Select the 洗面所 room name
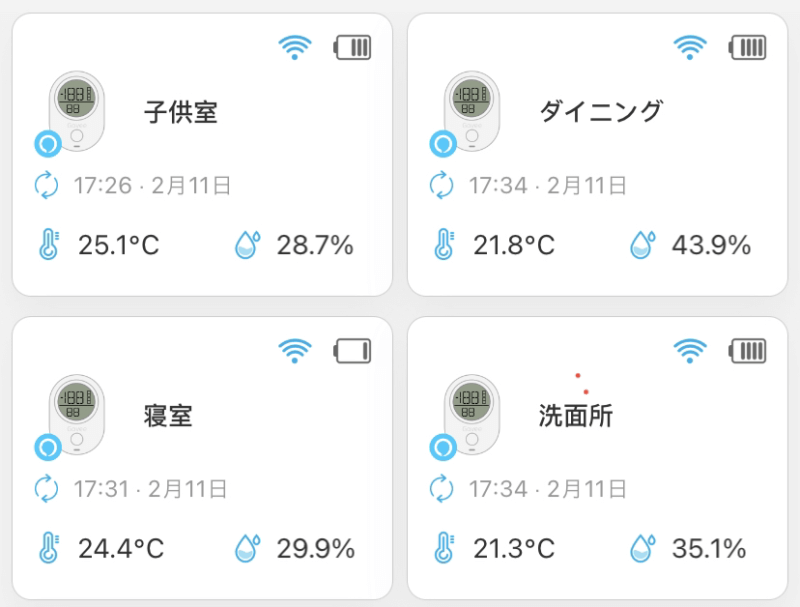Screen dimensions: 800x607 click(575, 416)
